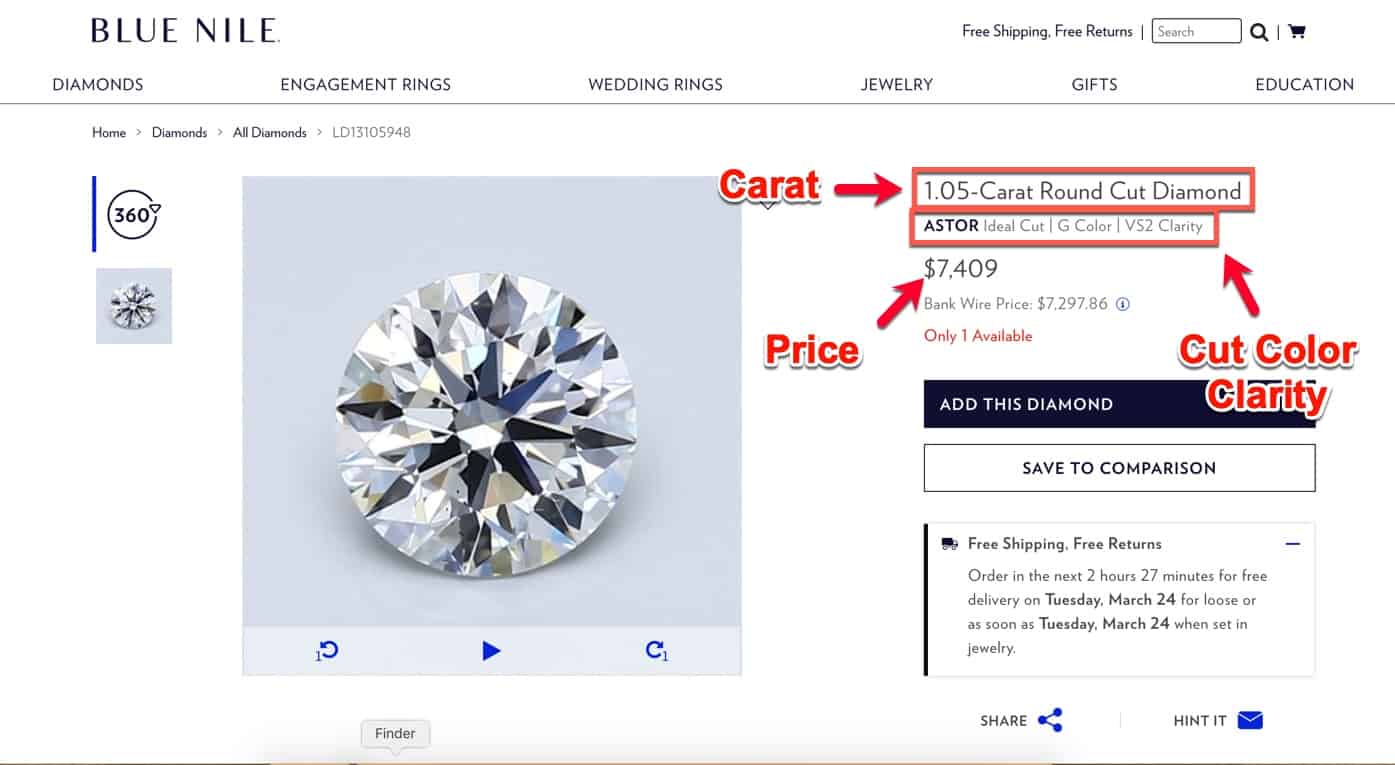Open the JEWELRY menu
Screen dimensions: 1395x765
click(896, 85)
